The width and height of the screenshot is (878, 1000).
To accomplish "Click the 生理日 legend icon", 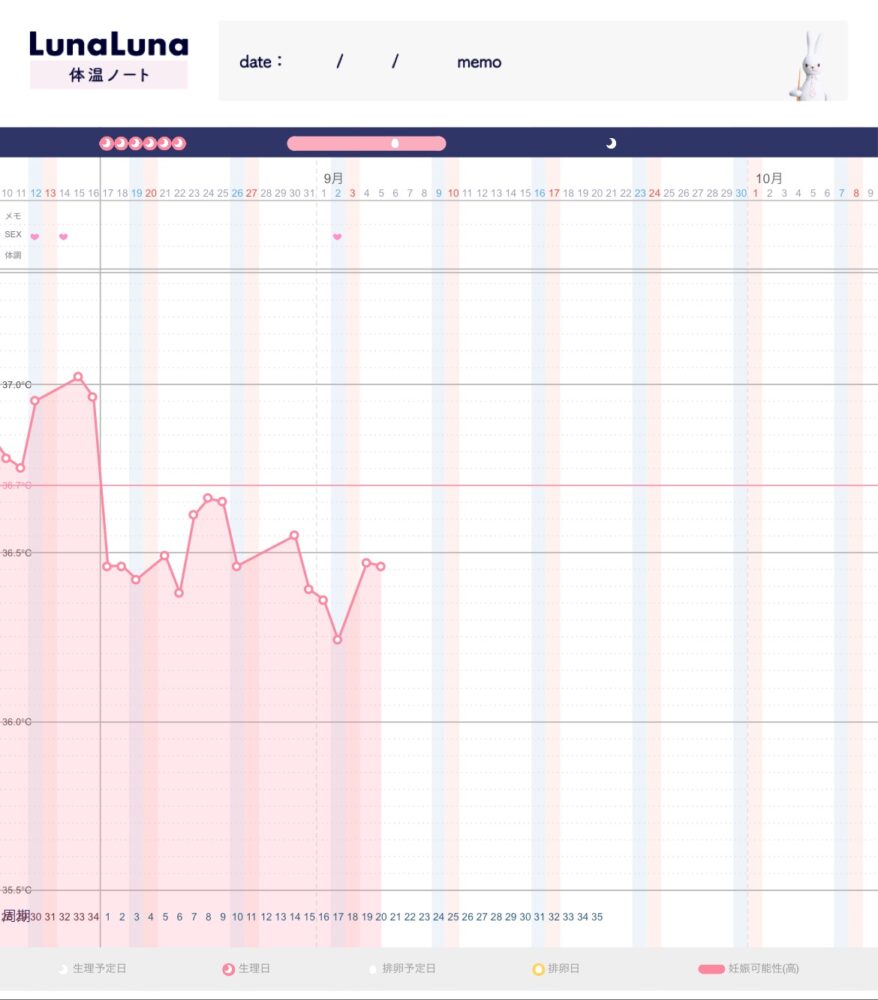I will pos(228,969).
